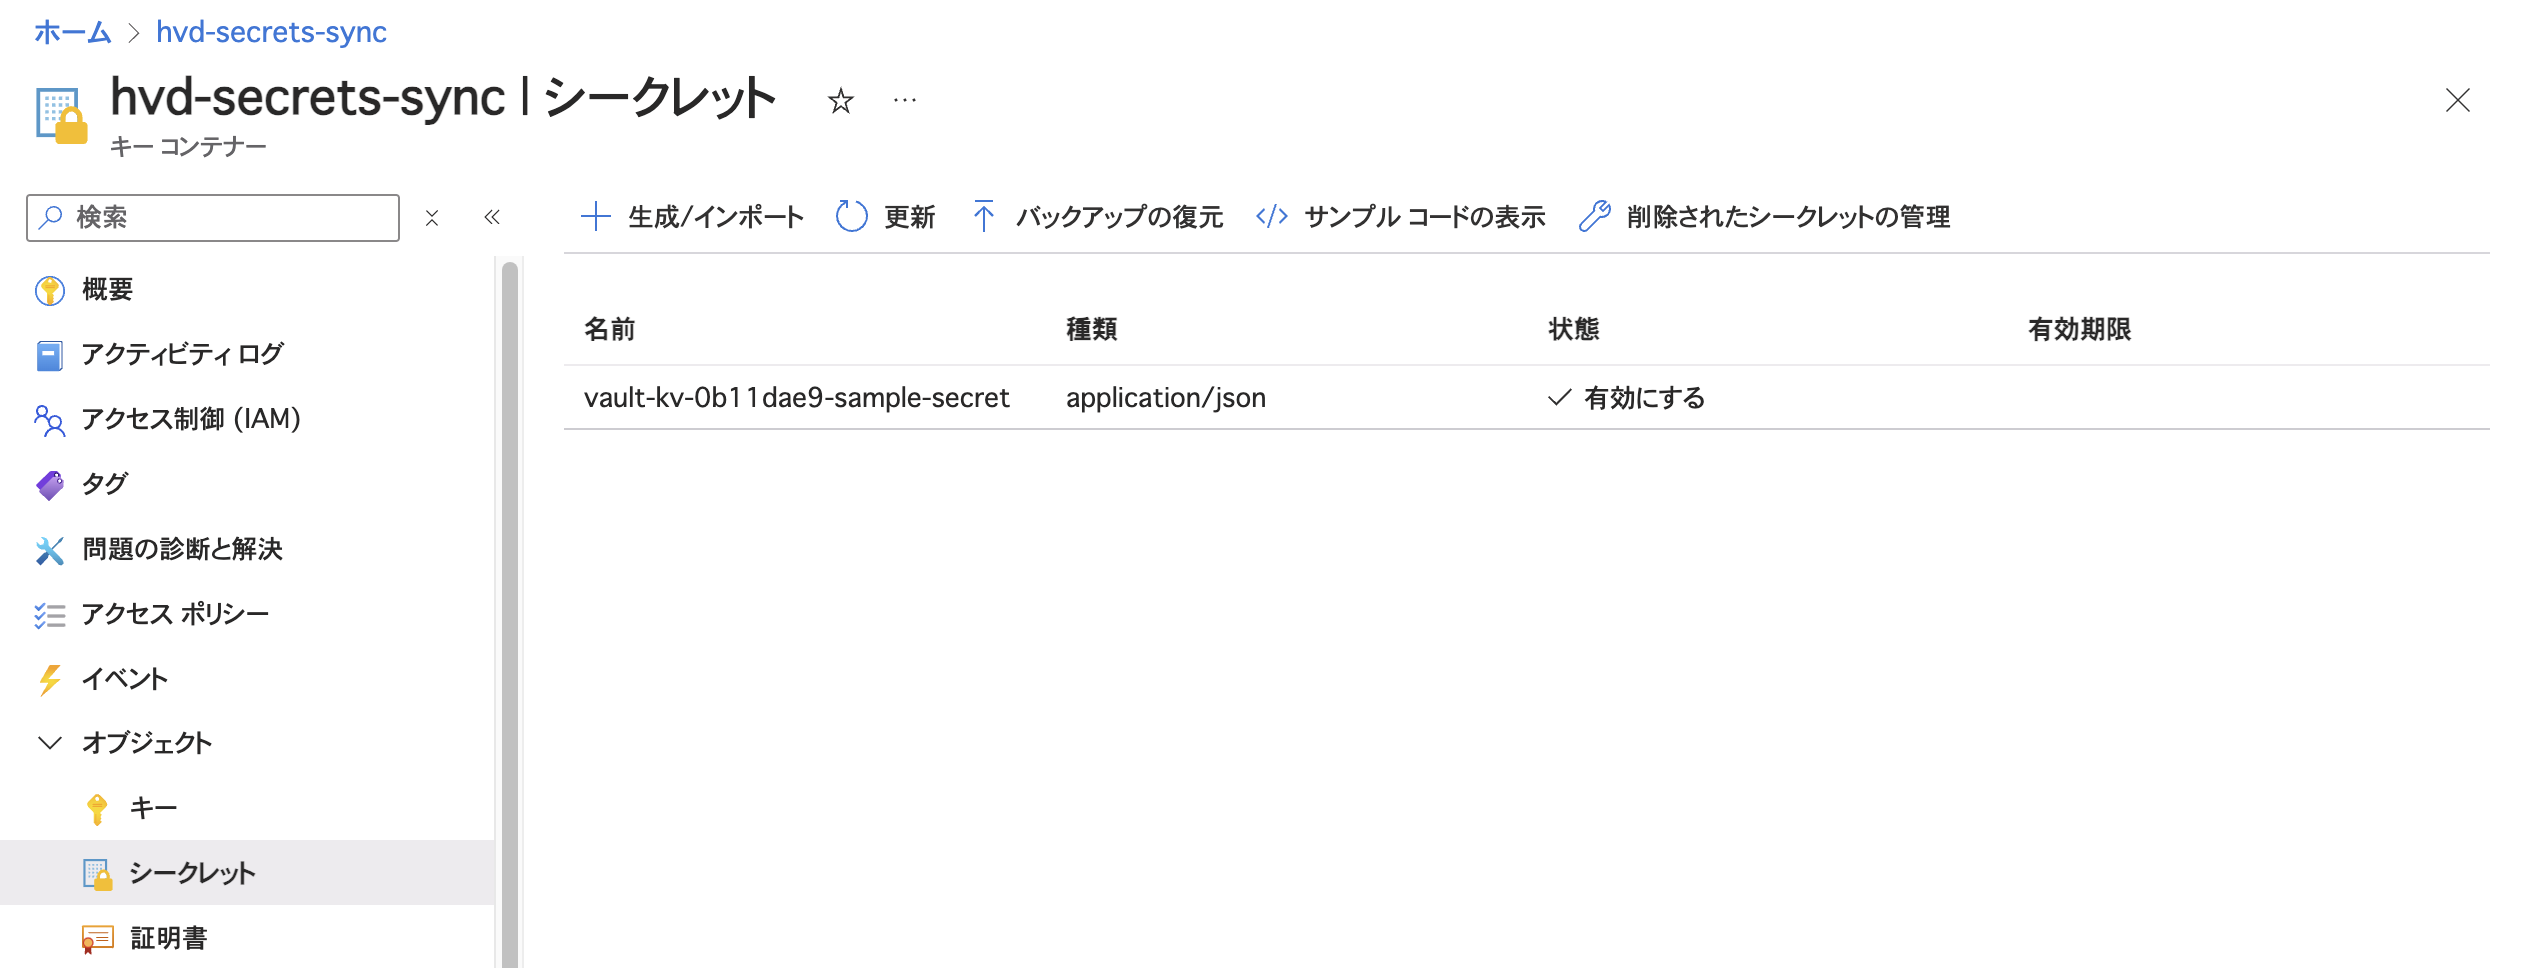
Task: Sort by the 名前 column header
Action: [x=609, y=329]
